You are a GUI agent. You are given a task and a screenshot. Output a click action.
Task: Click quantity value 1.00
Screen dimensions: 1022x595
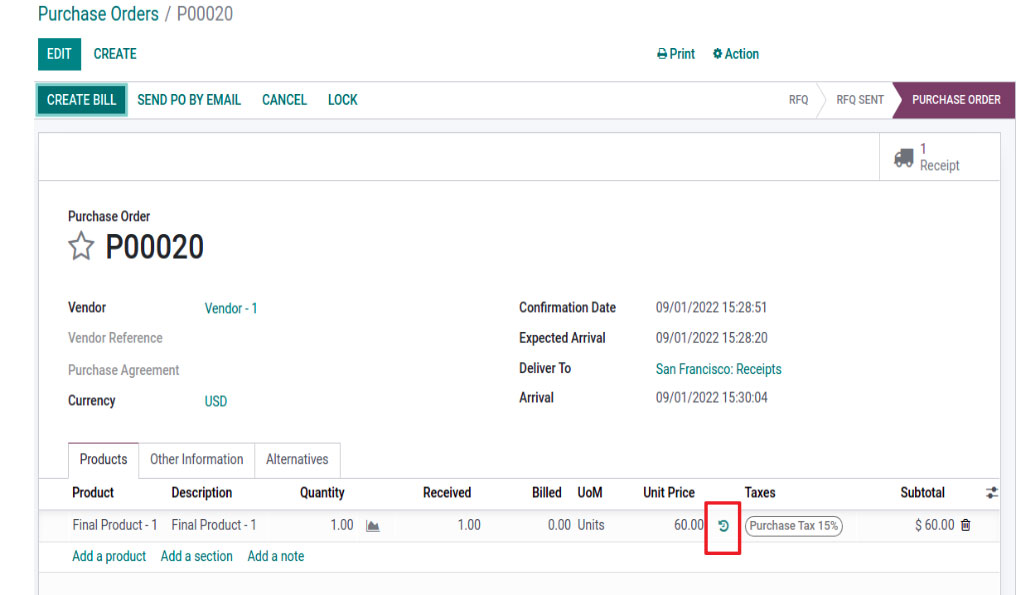342,525
